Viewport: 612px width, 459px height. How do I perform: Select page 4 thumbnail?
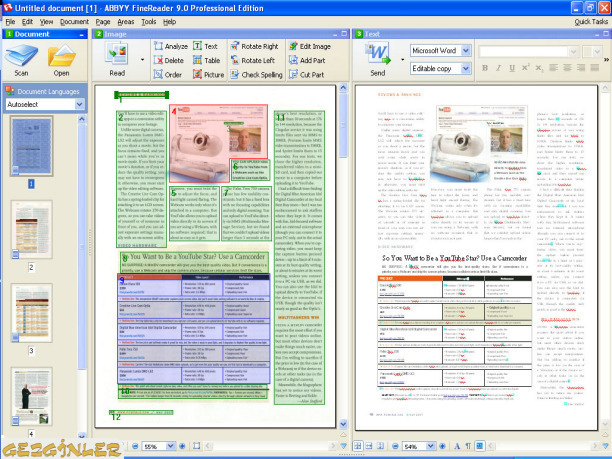point(31,396)
